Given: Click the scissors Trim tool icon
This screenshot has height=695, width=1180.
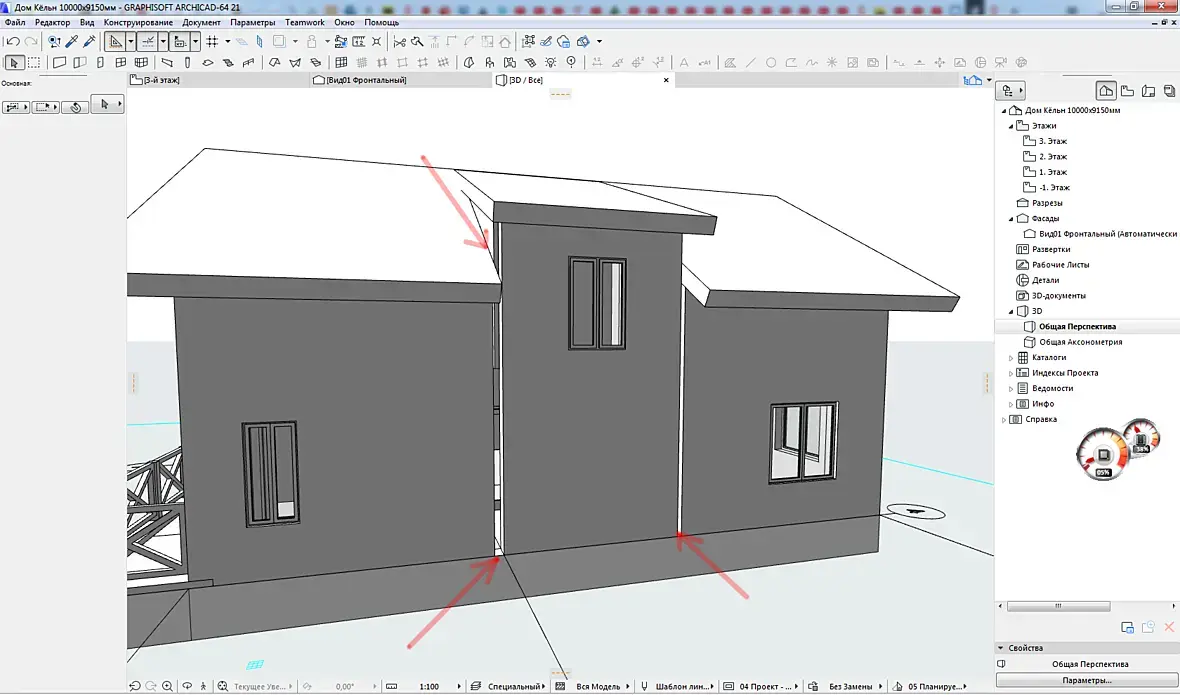Looking at the screenshot, I should pos(400,41).
